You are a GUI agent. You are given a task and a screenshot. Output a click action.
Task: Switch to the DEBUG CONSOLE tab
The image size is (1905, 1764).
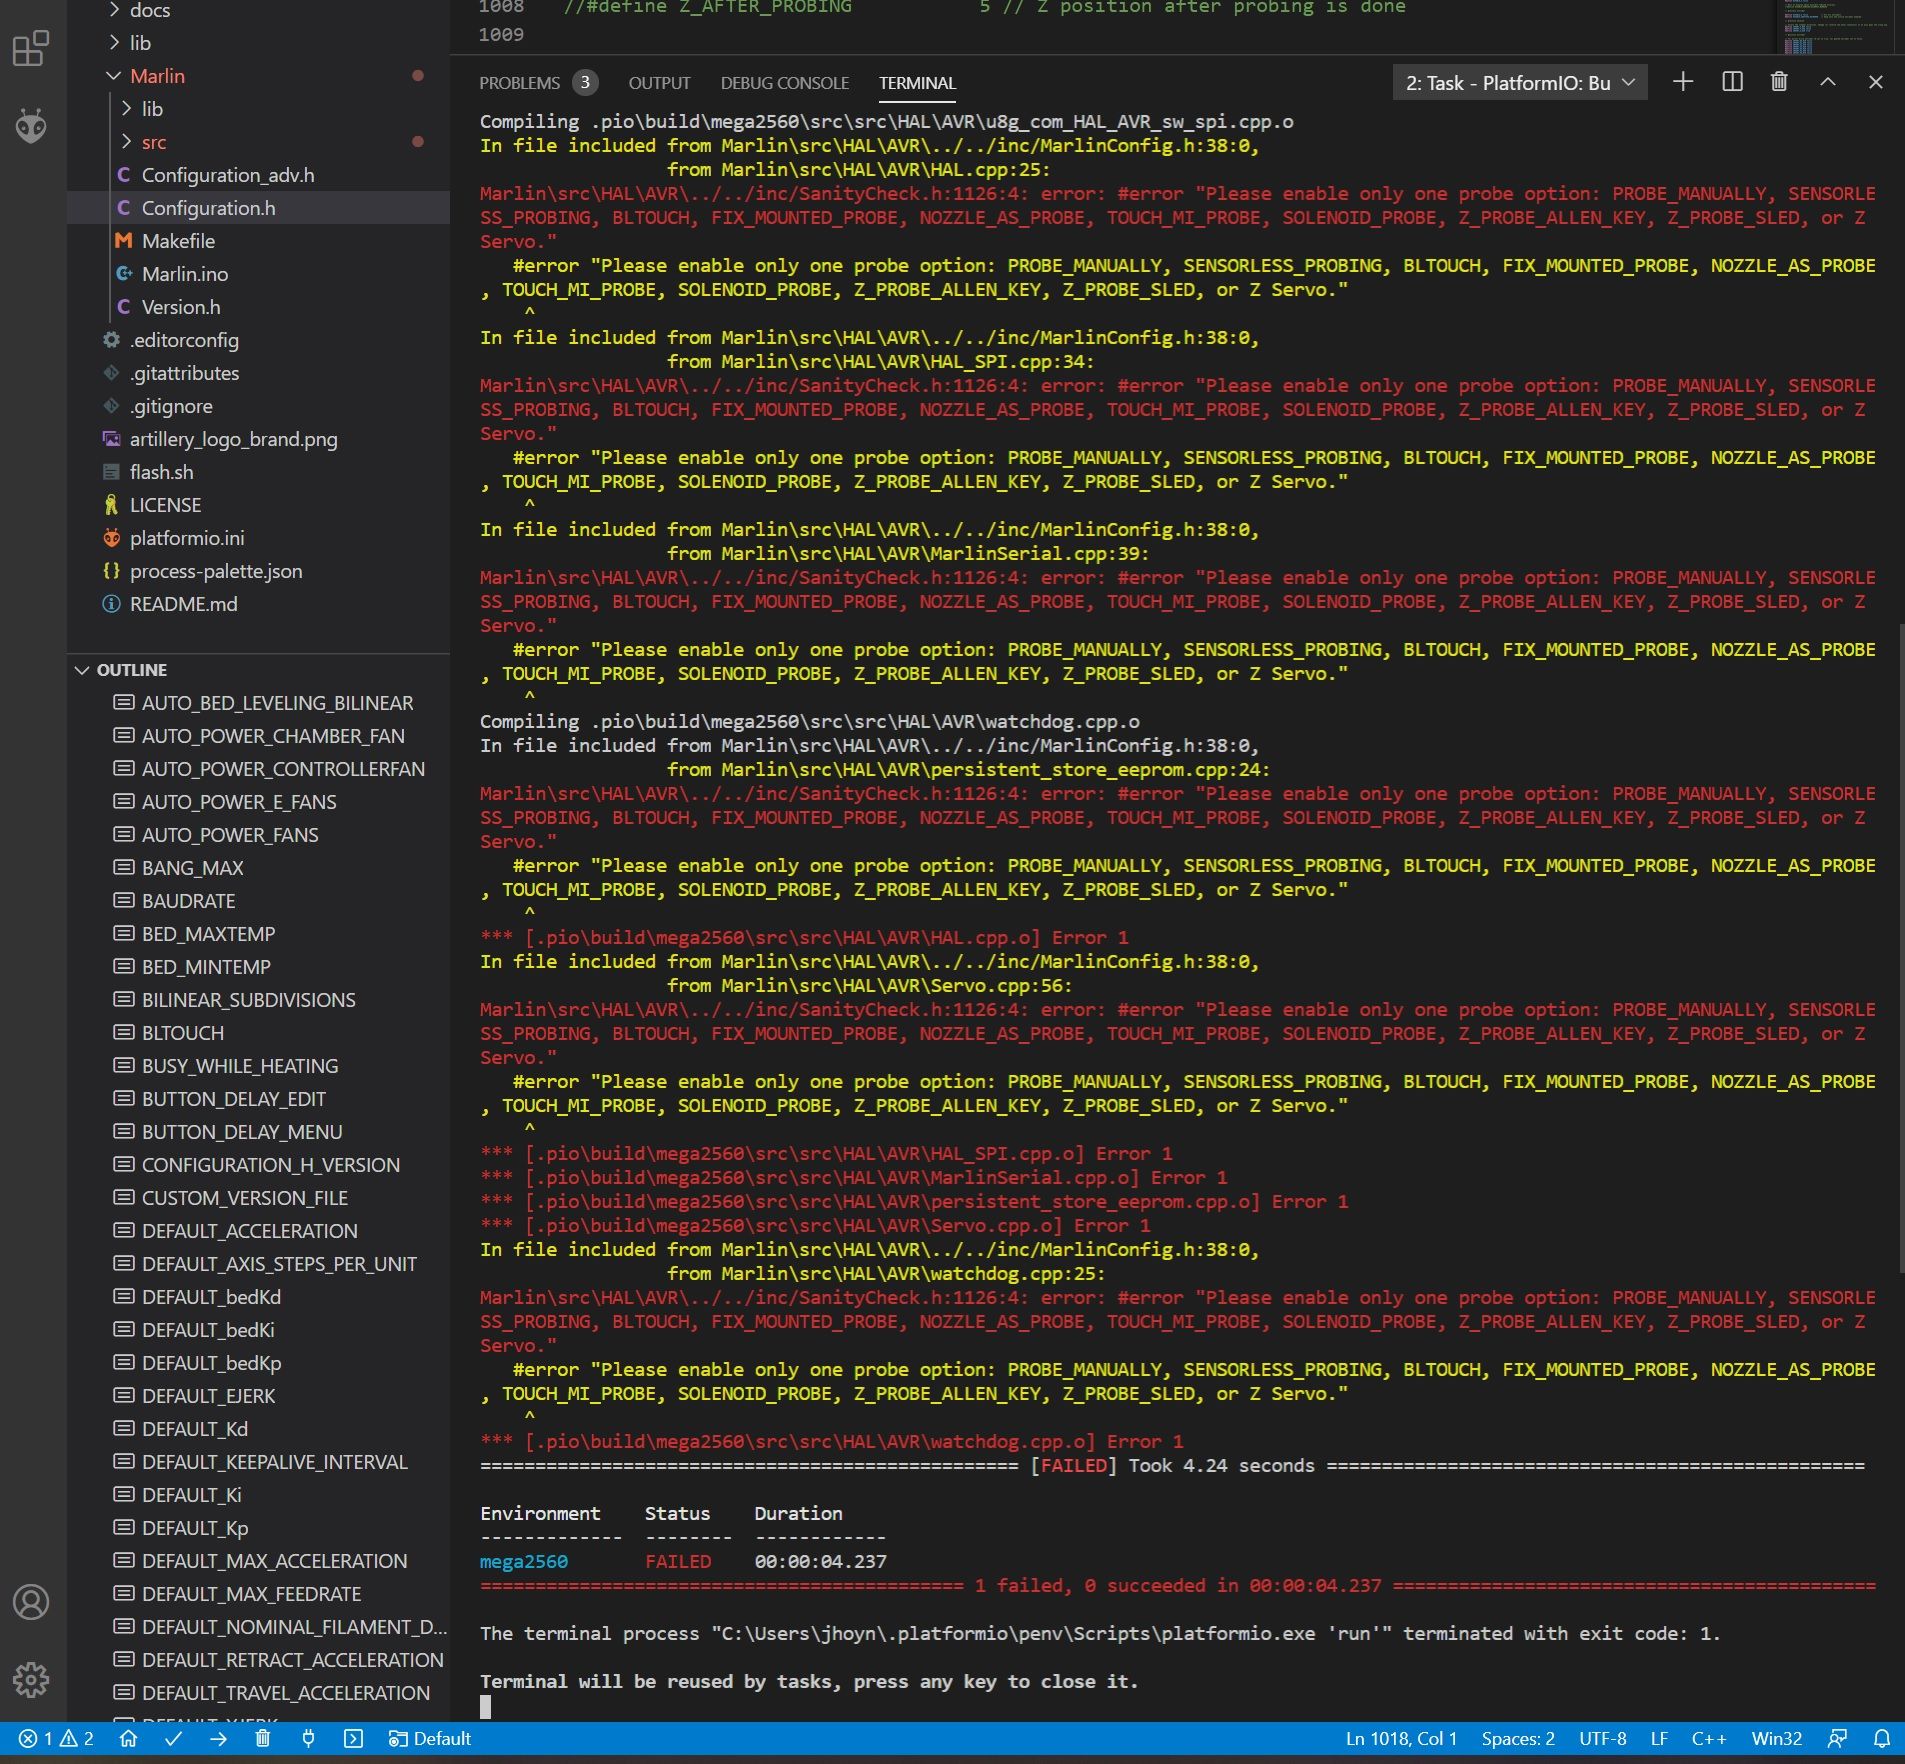click(784, 83)
